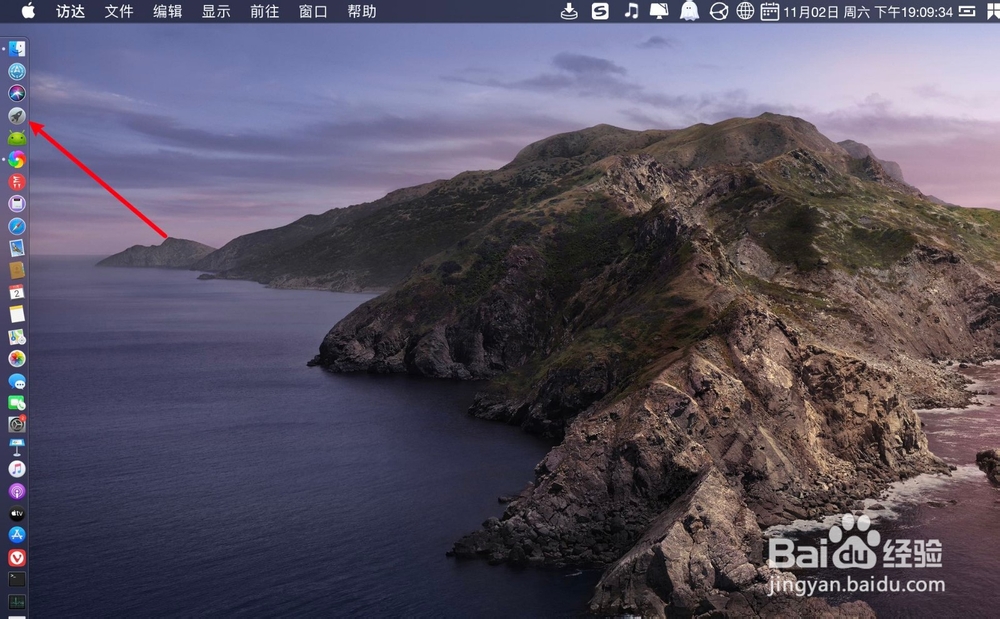Click the menu bar icon right of the clock
1000x619 pixels.
coord(967,11)
